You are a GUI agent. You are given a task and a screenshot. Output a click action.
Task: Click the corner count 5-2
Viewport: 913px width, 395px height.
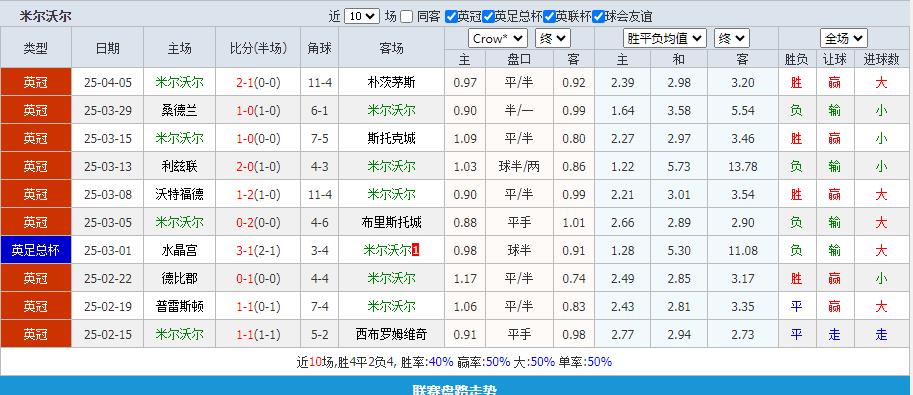click(x=320, y=334)
